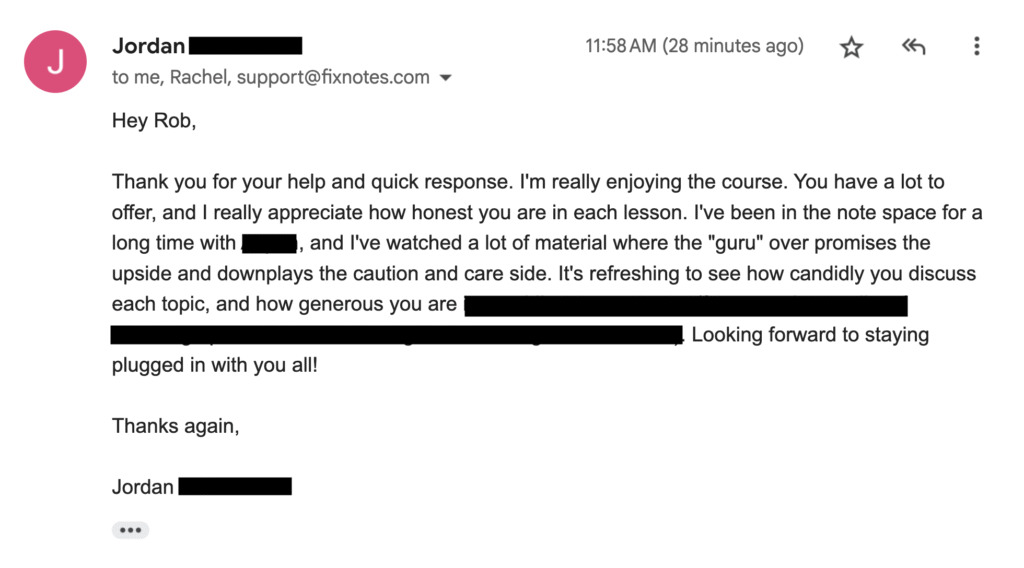1024x568 pixels.
Task: Star this email from Jordan
Action: point(851,47)
